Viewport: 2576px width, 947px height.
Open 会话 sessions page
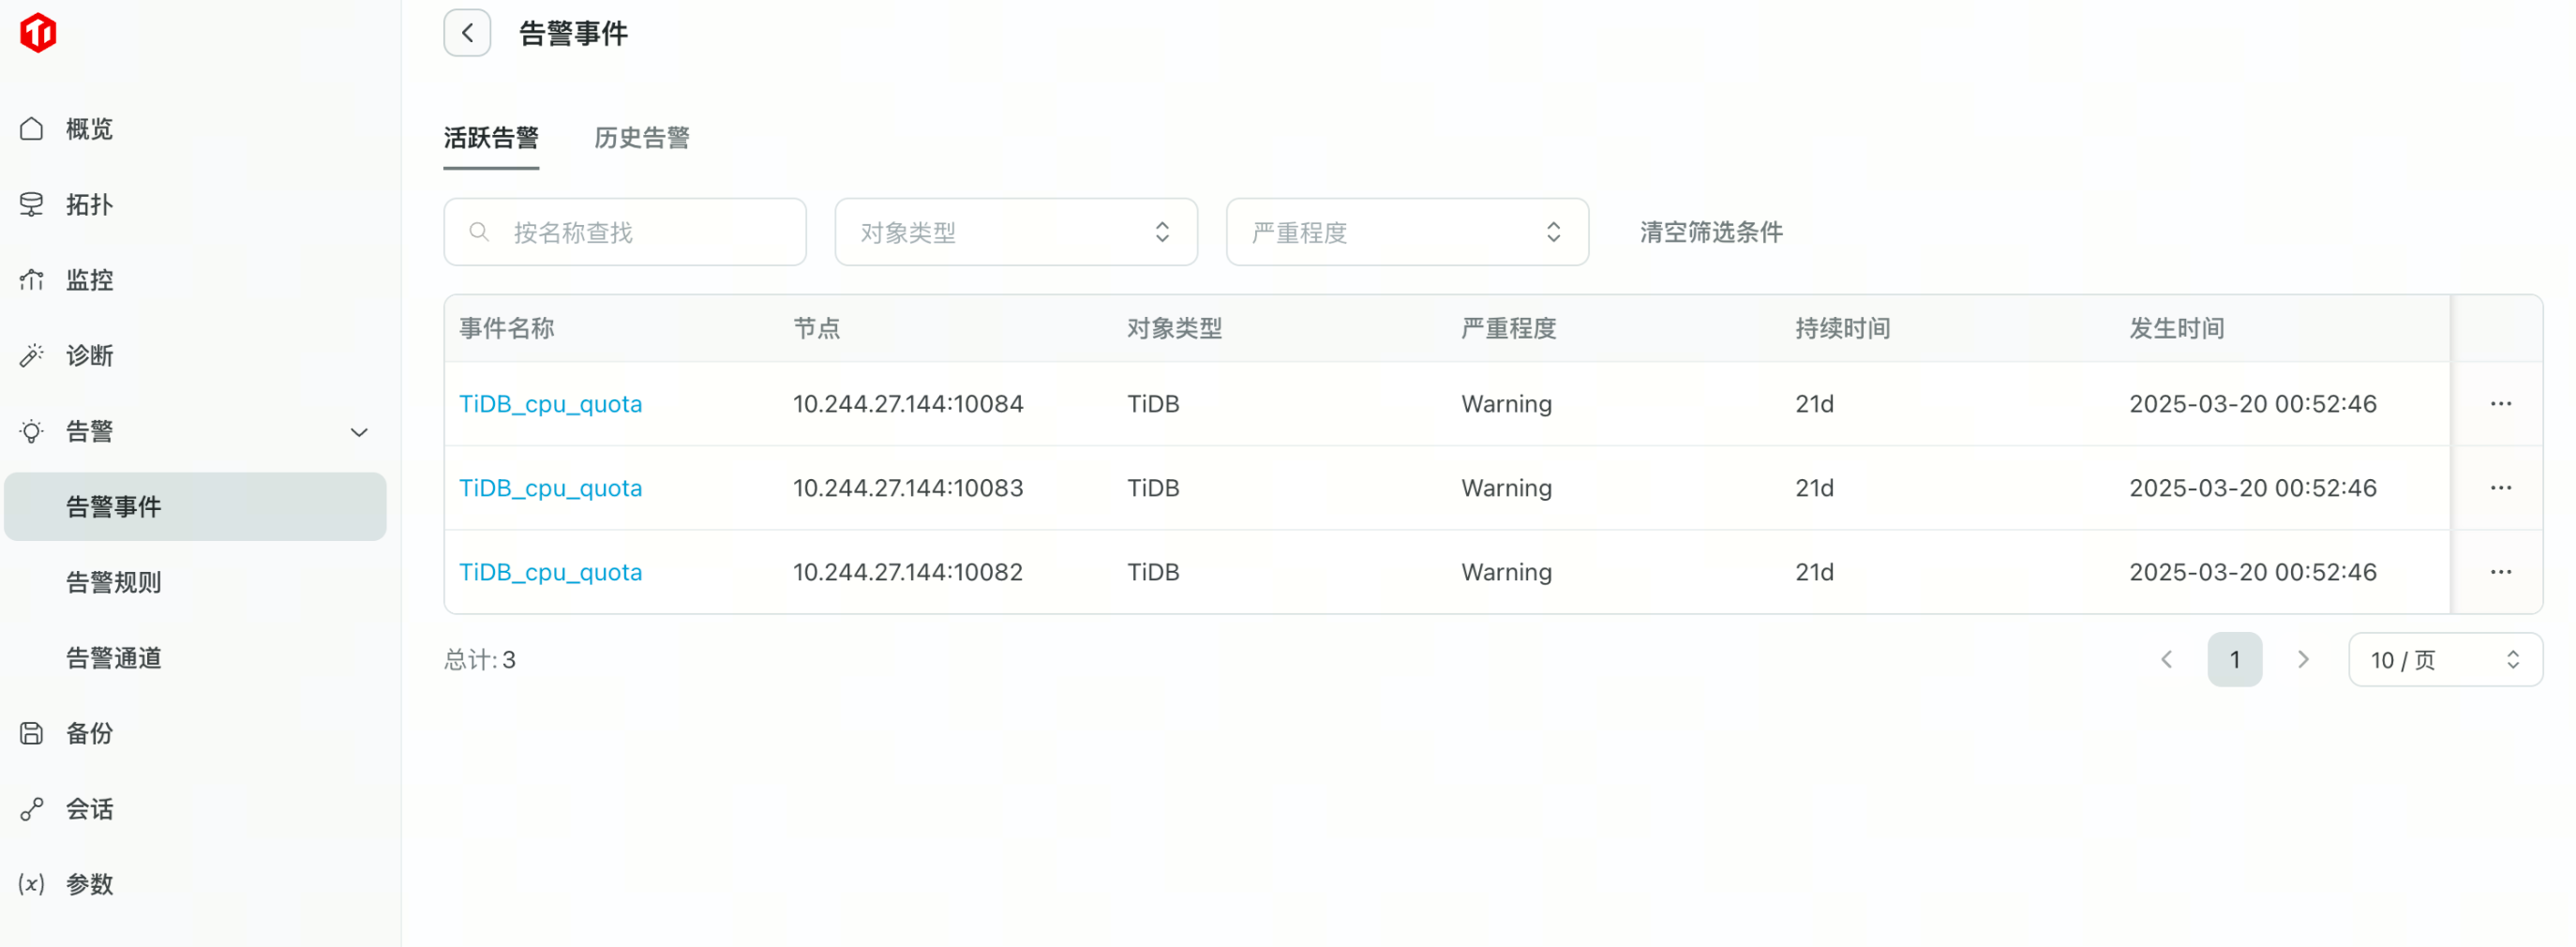point(89,809)
